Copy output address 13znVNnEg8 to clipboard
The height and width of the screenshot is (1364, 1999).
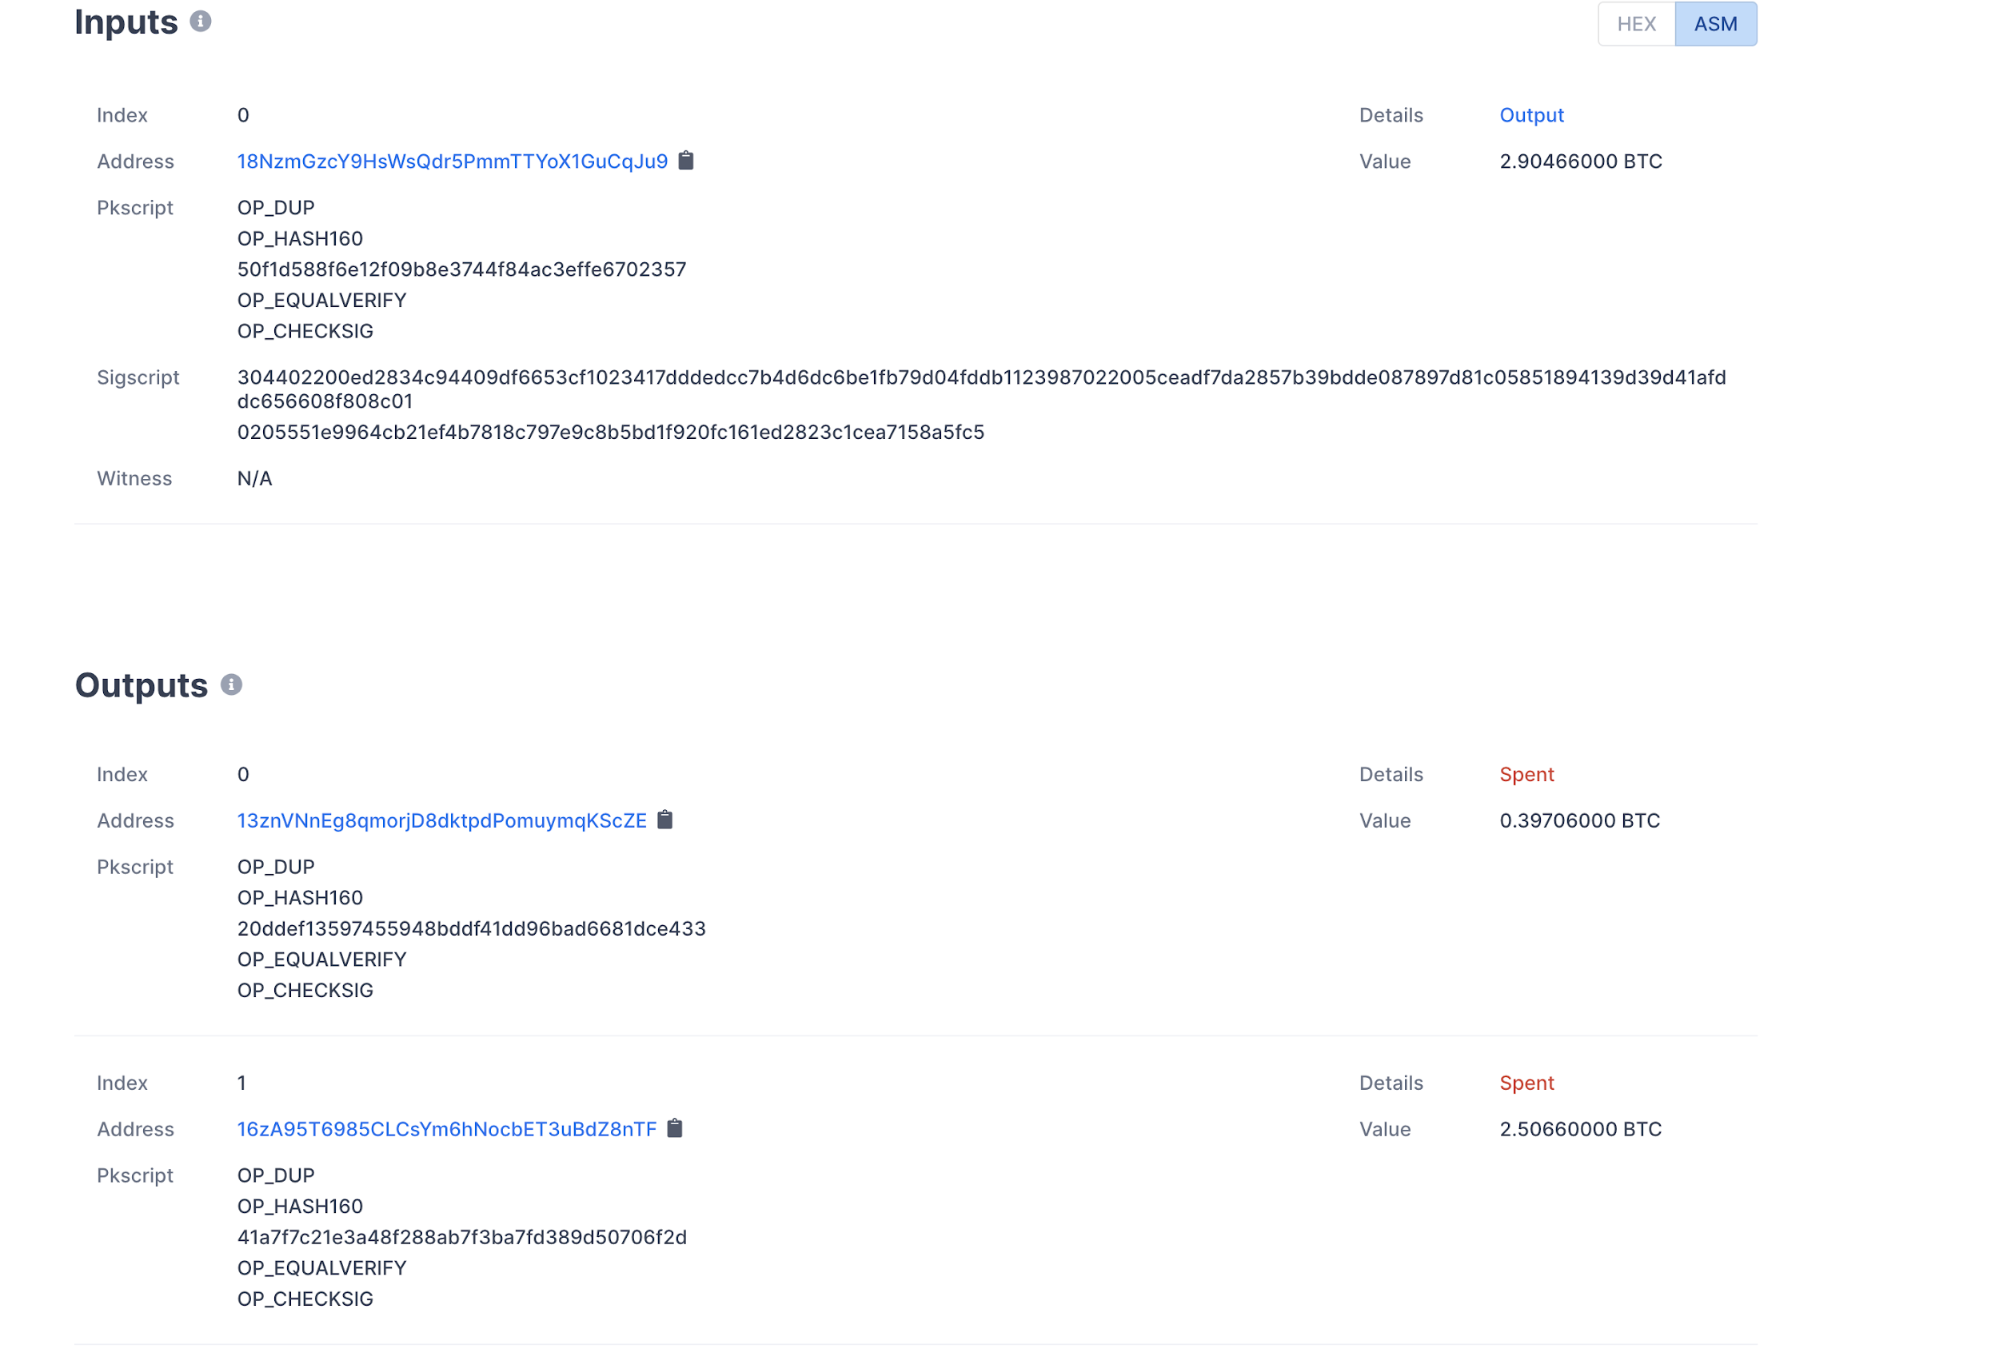665,820
